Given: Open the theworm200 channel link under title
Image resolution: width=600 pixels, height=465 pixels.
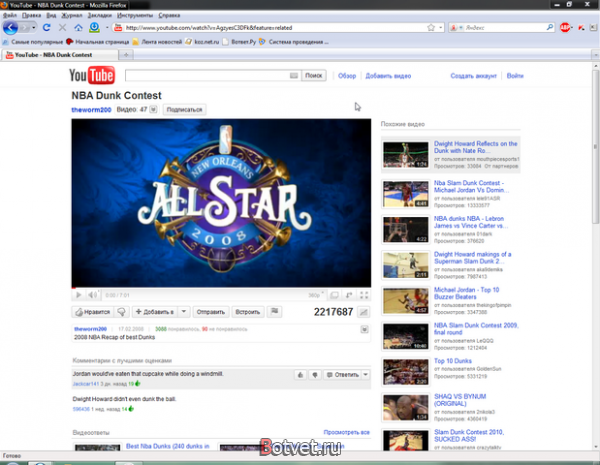Looking at the screenshot, I should (91, 110).
